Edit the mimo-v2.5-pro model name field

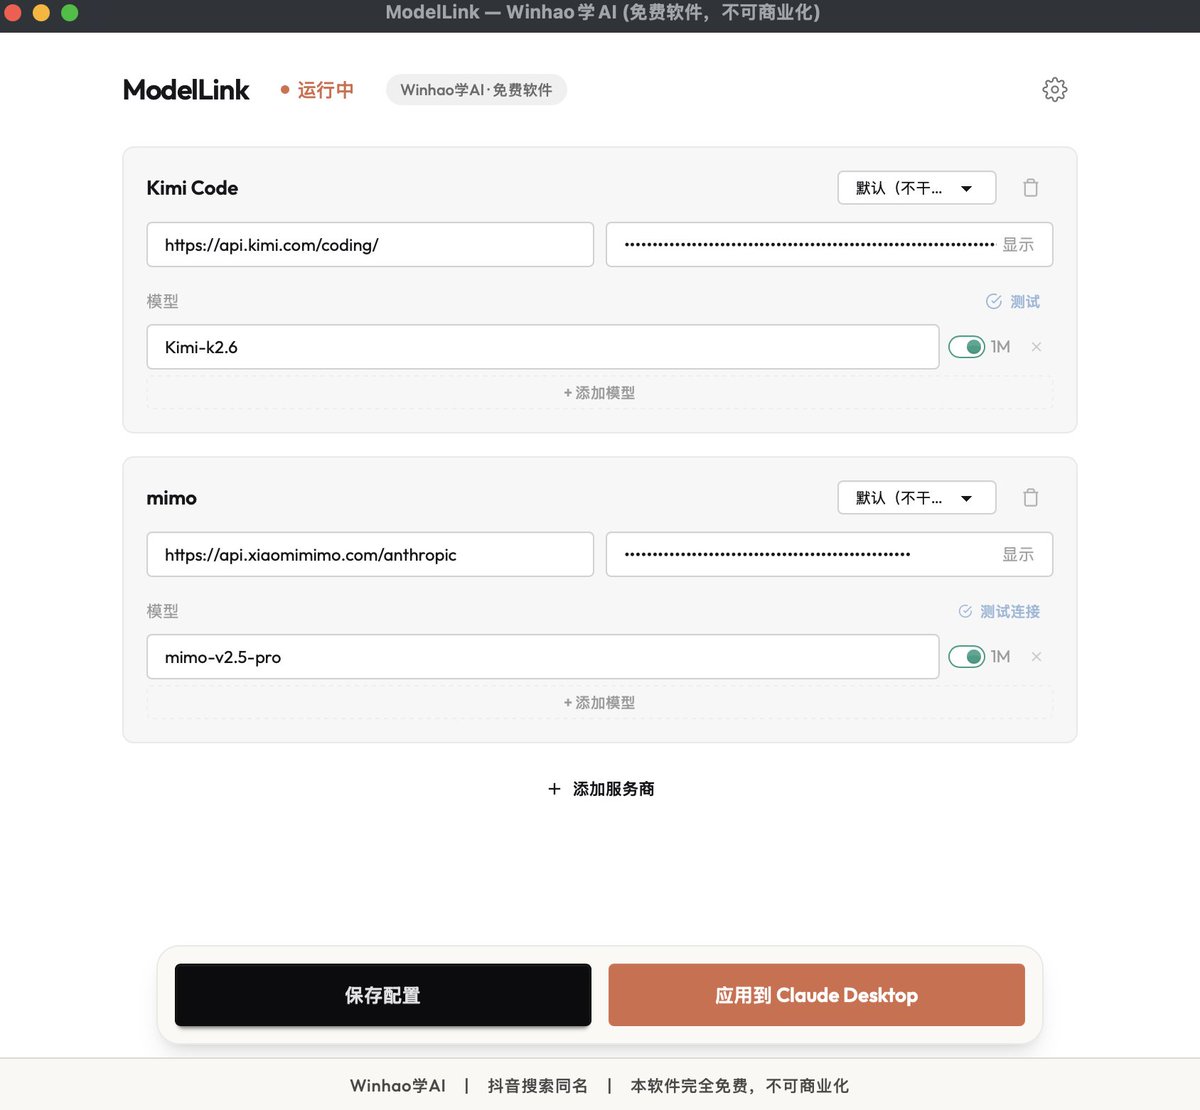point(543,657)
